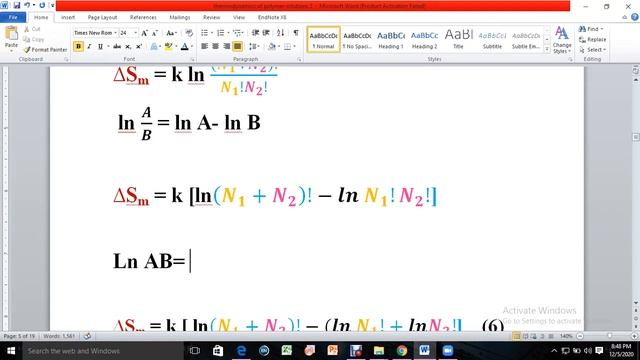Switch to the References tab

point(143,17)
